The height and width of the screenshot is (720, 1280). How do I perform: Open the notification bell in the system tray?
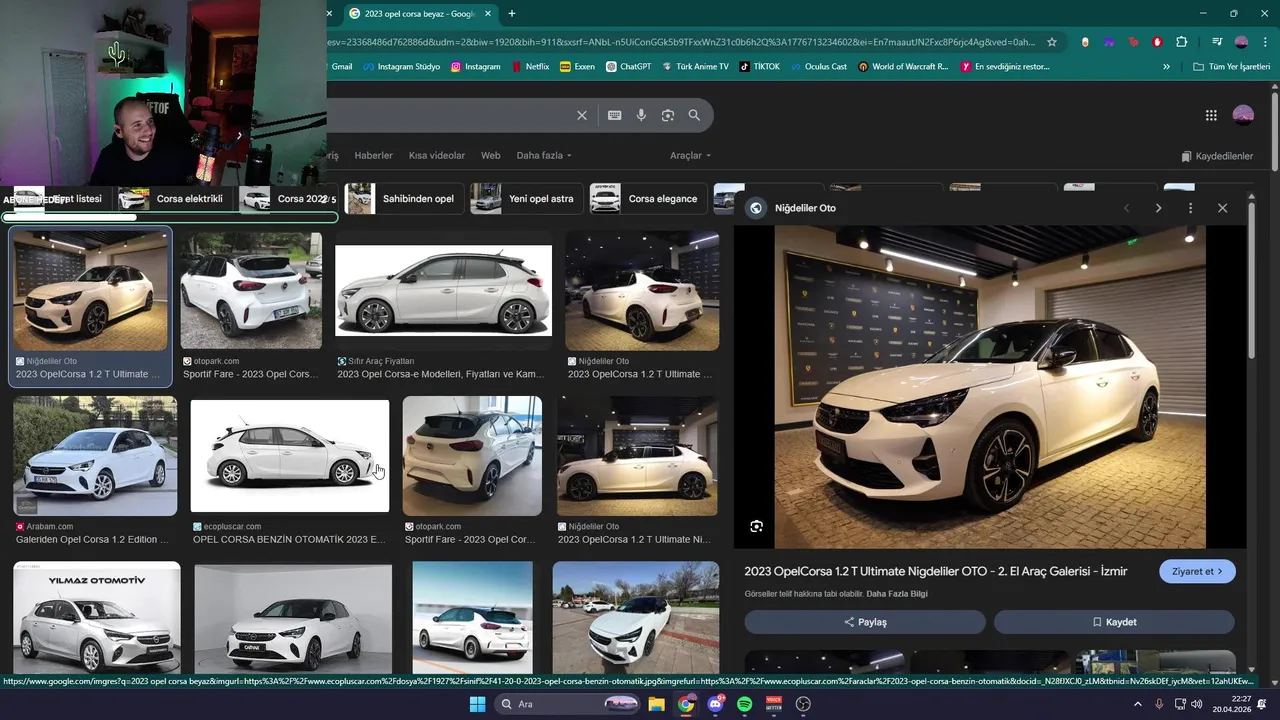[1262, 704]
